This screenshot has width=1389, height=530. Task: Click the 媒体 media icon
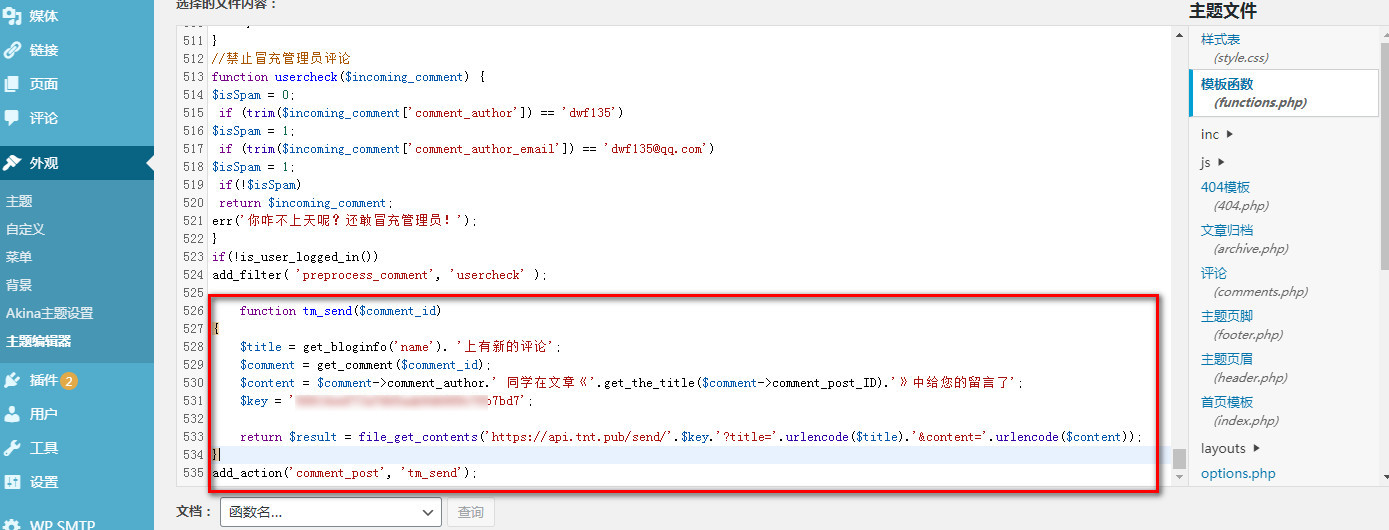coord(12,16)
